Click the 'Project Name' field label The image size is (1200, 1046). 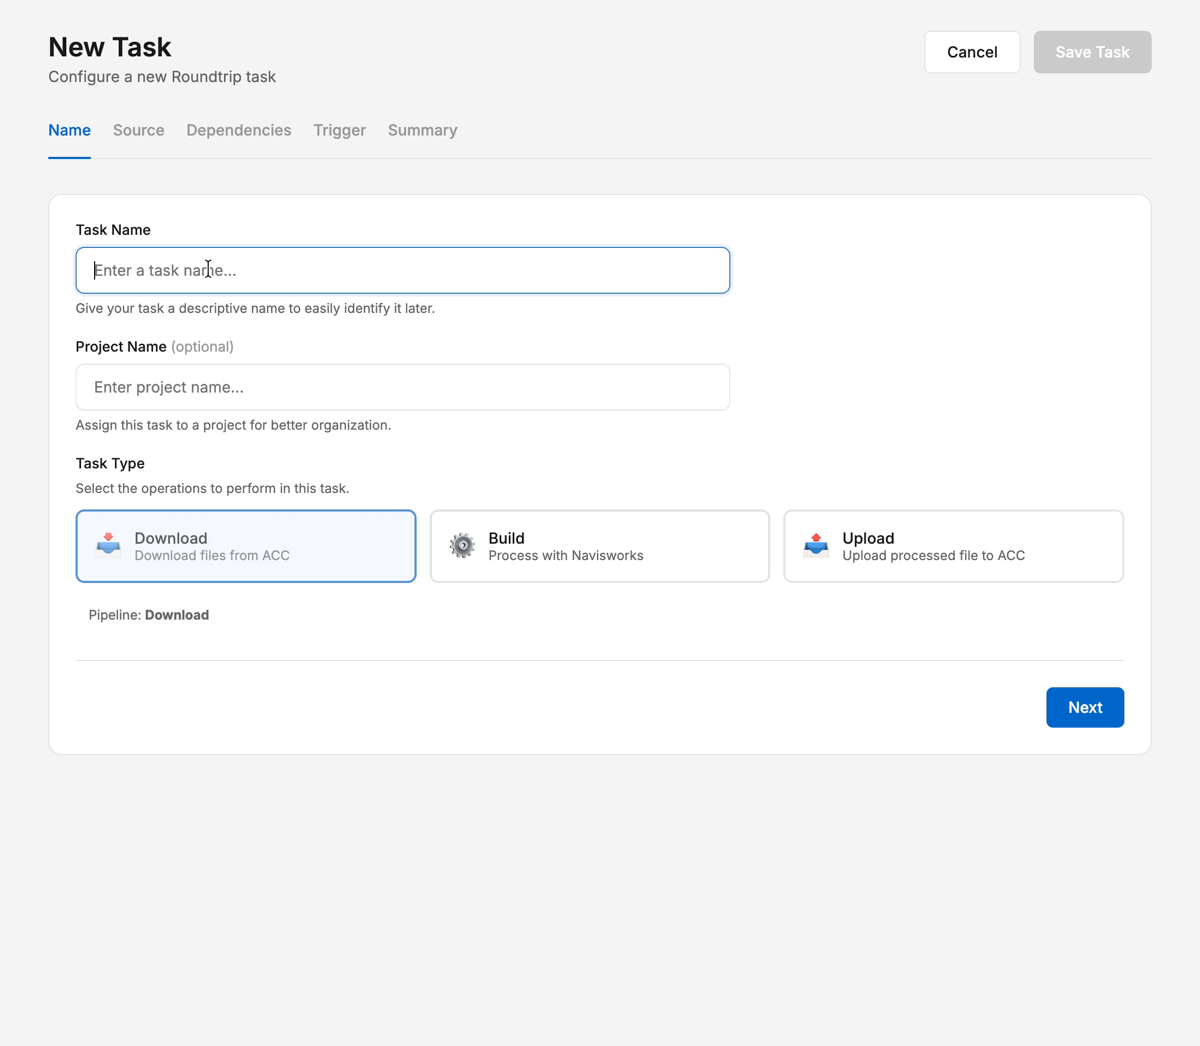click(121, 347)
